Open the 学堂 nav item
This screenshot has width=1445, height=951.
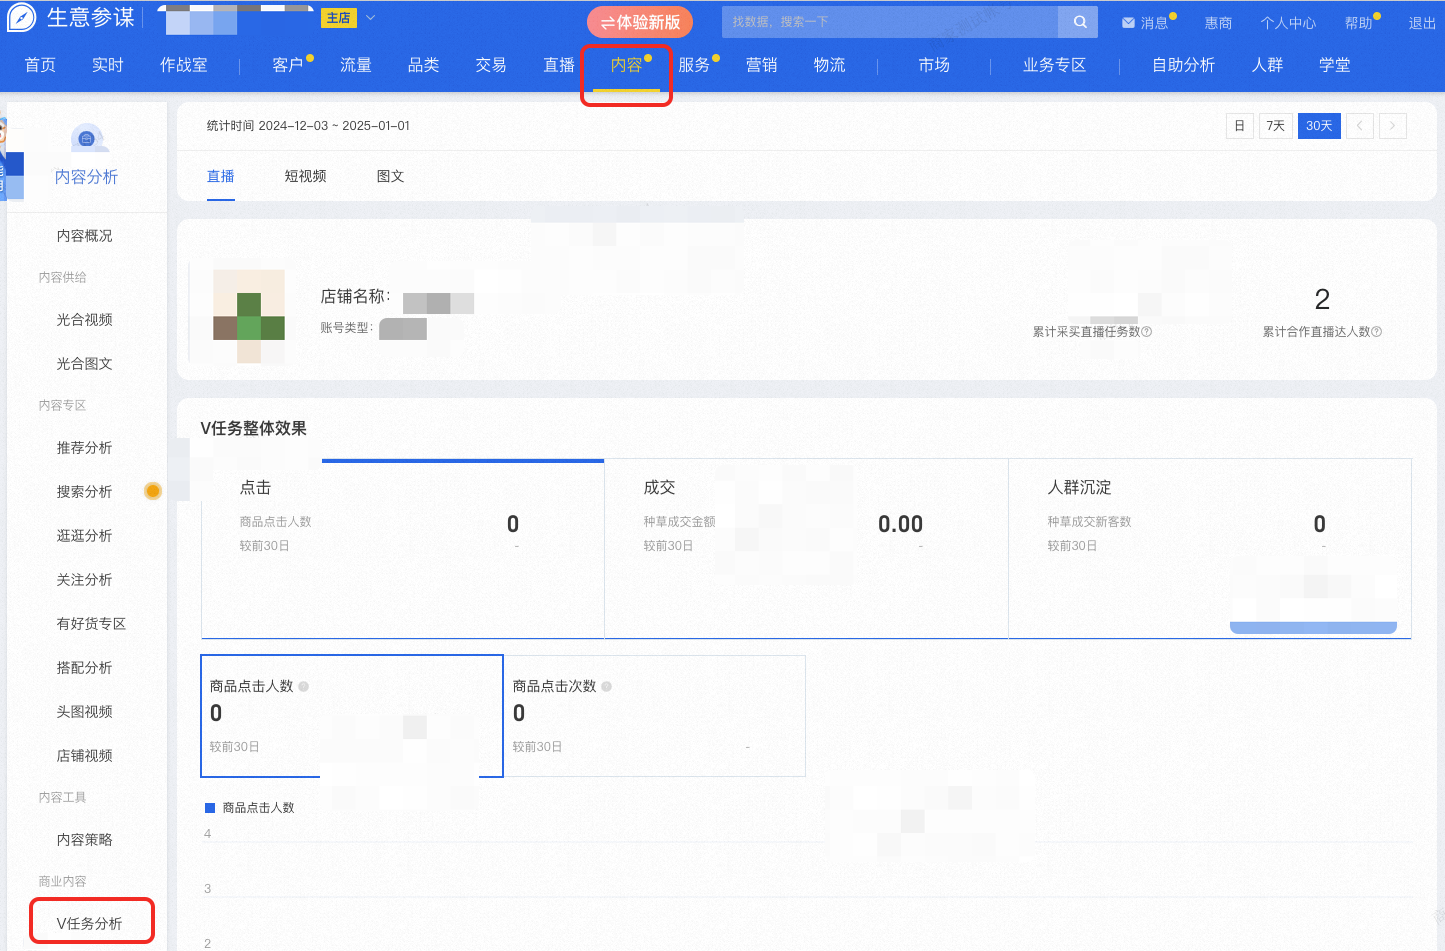[1335, 65]
